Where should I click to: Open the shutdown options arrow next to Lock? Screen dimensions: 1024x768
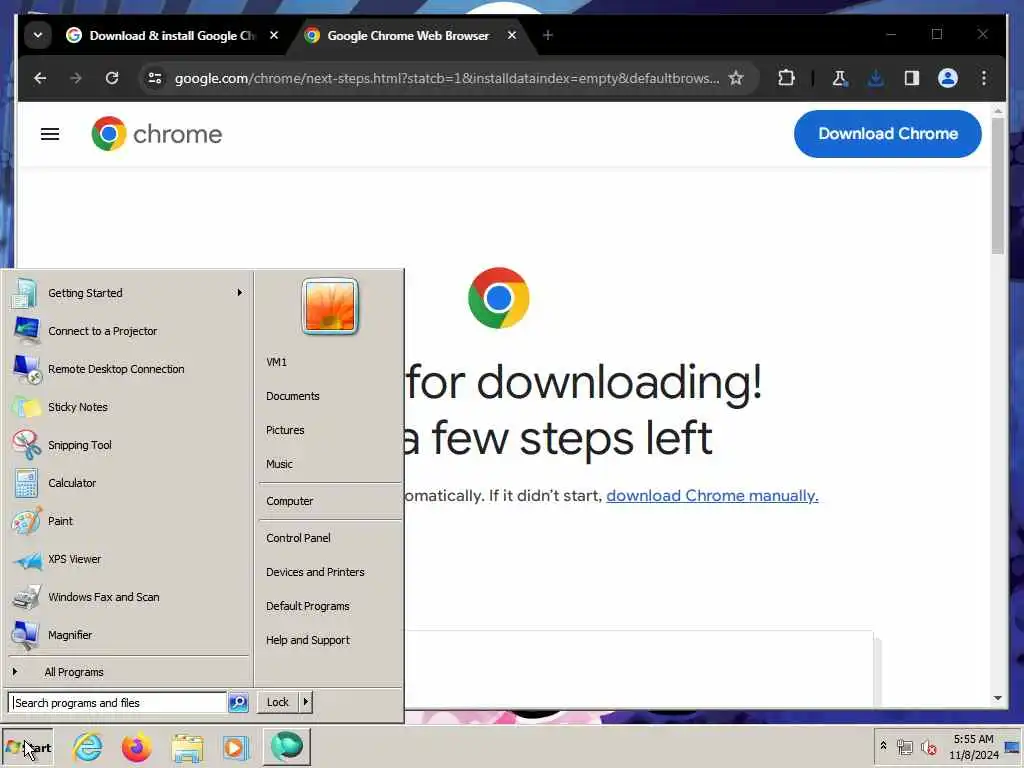pyautogui.click(x=306, y=702)
